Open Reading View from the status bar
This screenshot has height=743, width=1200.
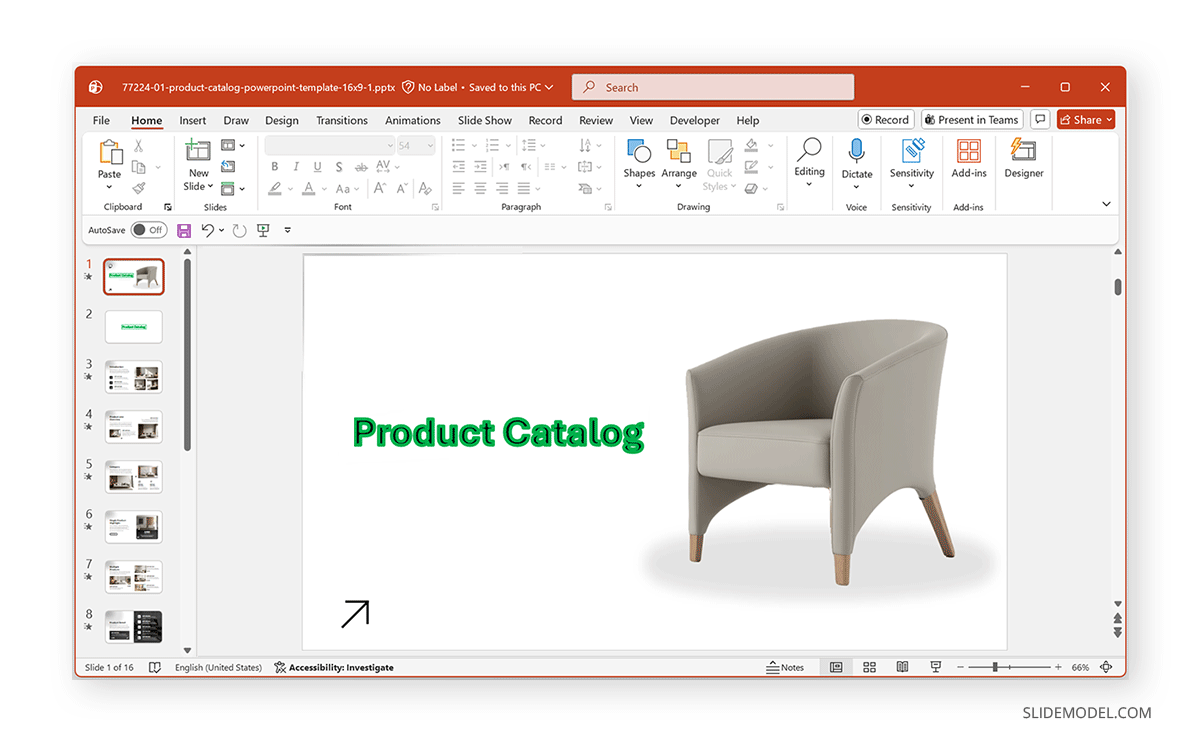point(902,667)
